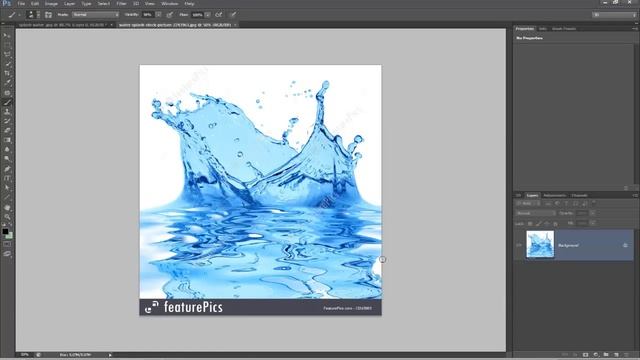640x360 pixels.
Task: Toggle the Brush panel
Action: click(x=48, y=15)
